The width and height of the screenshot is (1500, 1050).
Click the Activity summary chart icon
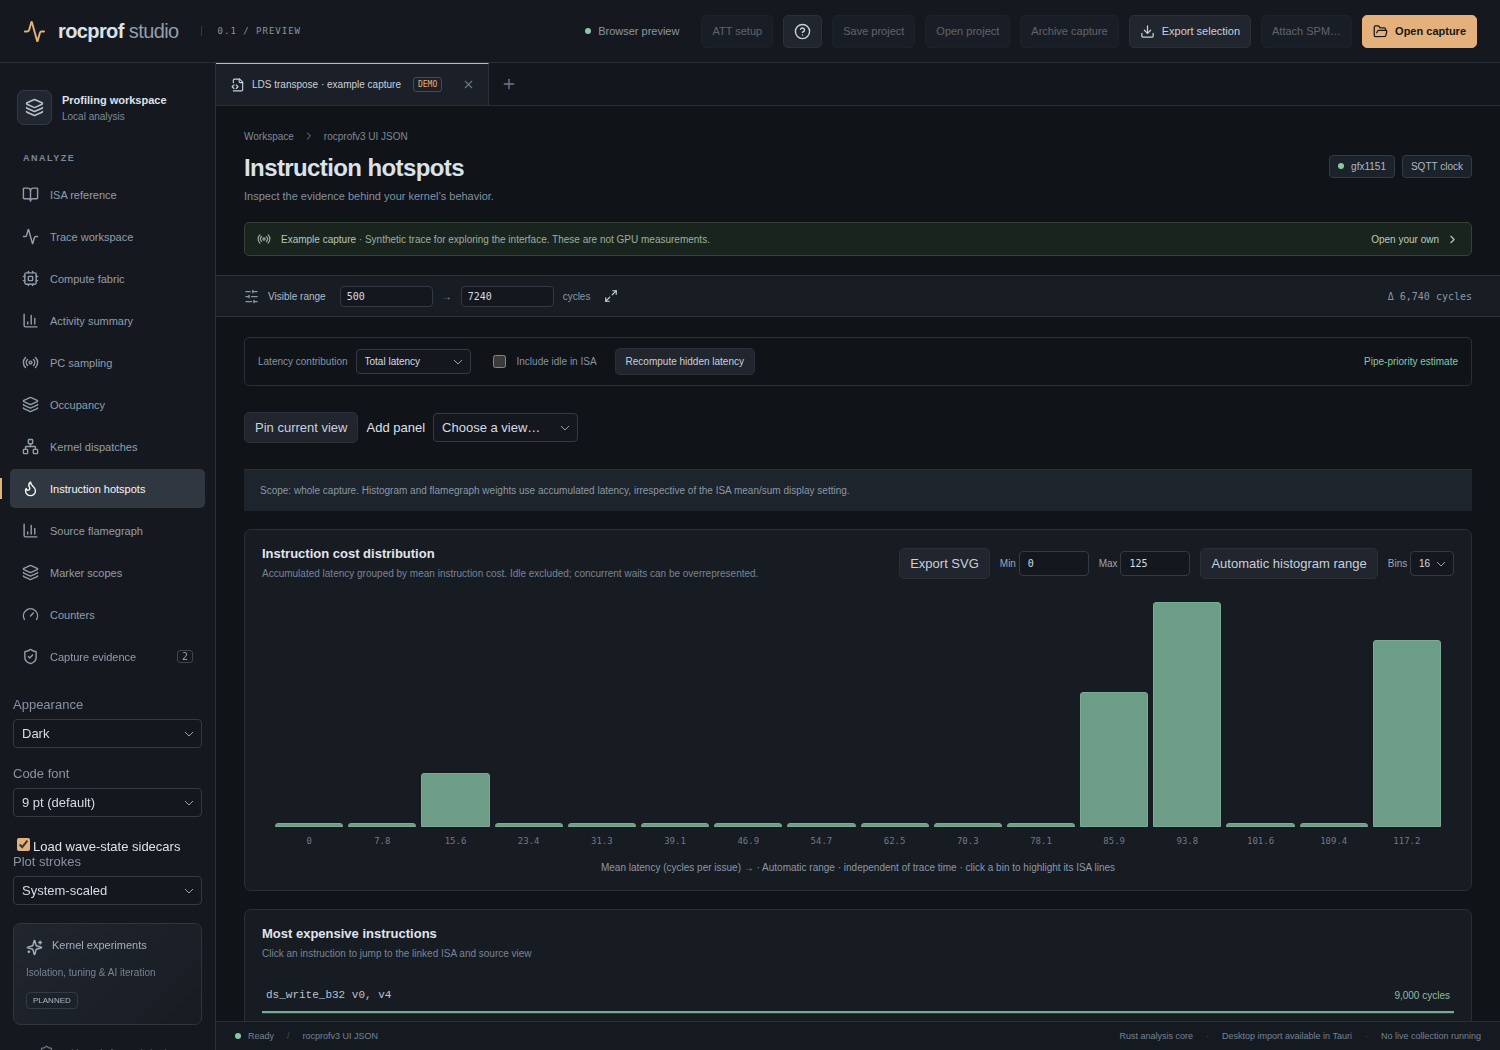coord(31,321)
